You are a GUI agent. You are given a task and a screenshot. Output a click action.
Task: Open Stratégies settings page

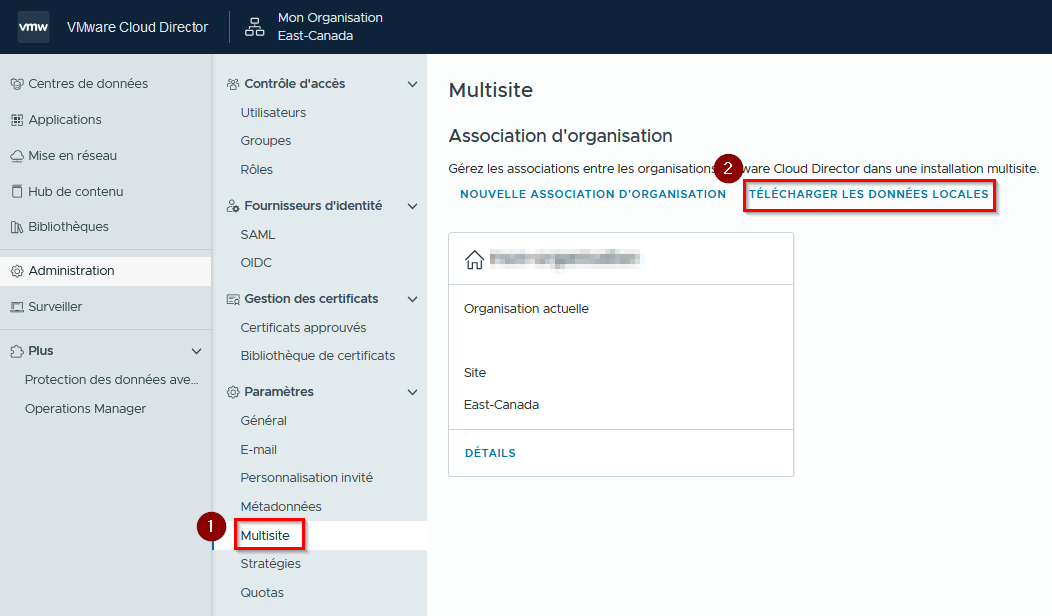(x=270, y=564)
